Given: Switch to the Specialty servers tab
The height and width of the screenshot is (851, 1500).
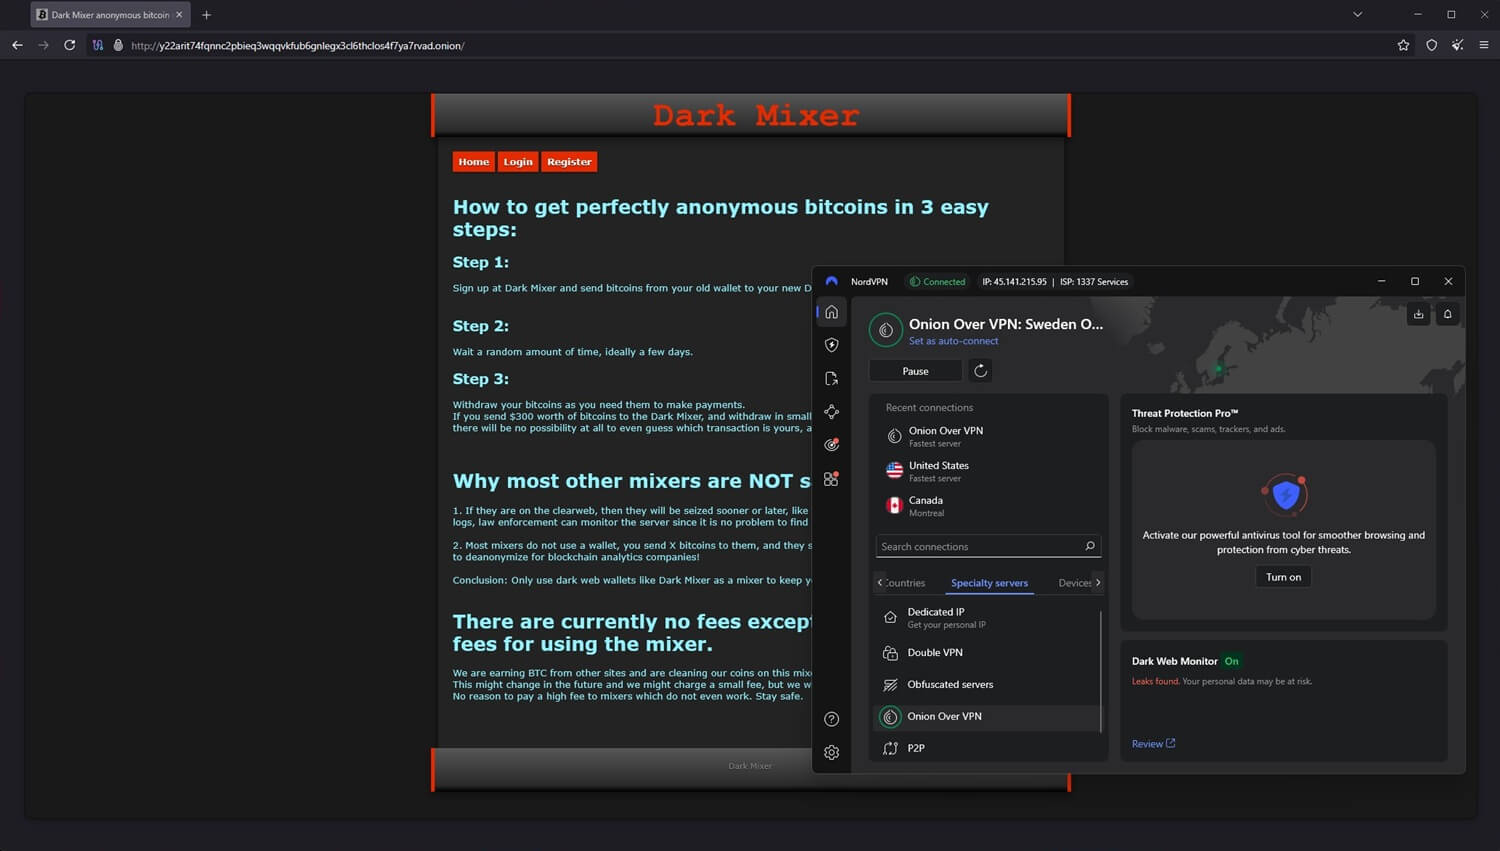Looking at the screenshot, I should pyautogui.click(x=988, y=582).
